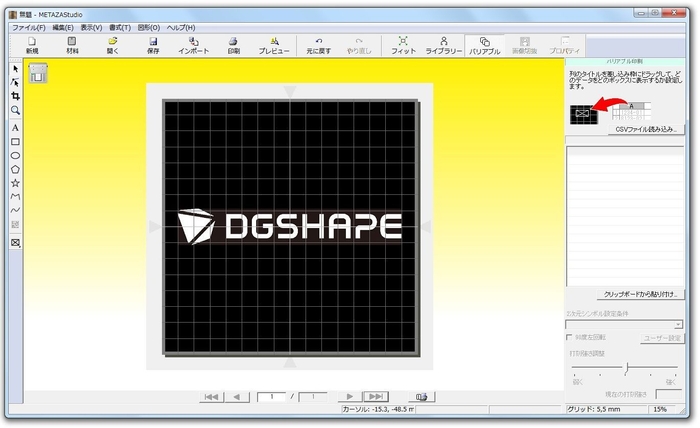Click the current page number field

tap(271, 397)
